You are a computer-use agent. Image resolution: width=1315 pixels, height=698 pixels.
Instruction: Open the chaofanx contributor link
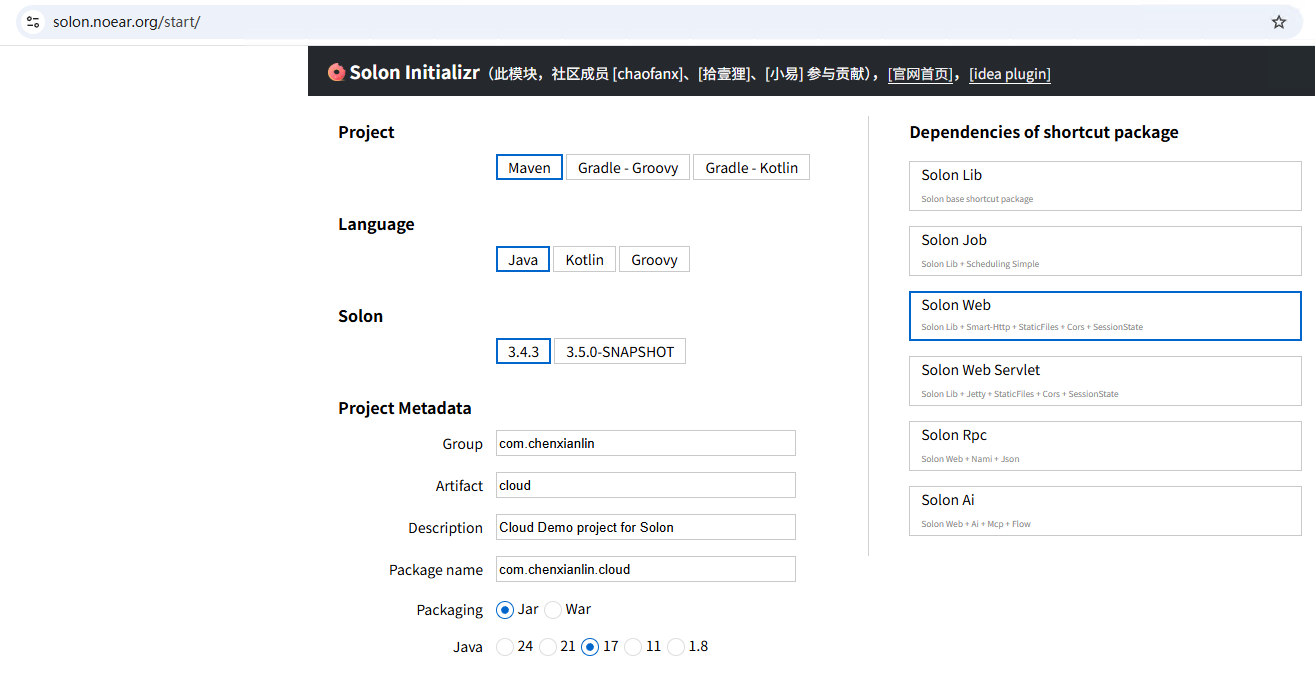(x=649, y=74)
